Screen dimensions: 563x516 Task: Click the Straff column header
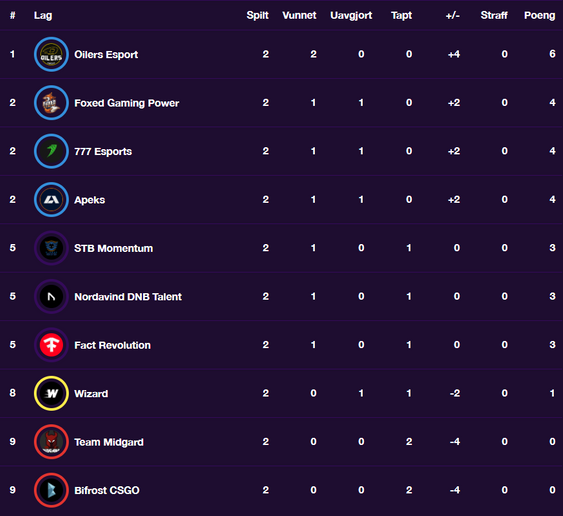tap(494, 15)
